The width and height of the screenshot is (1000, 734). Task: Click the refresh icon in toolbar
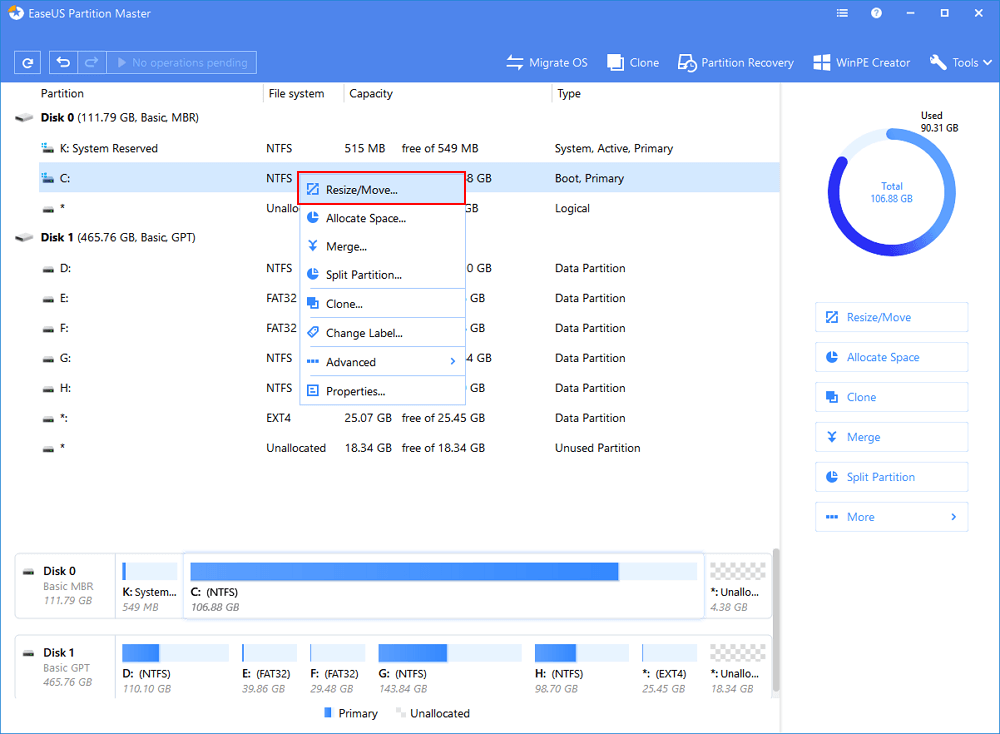(x=27, y=62)
